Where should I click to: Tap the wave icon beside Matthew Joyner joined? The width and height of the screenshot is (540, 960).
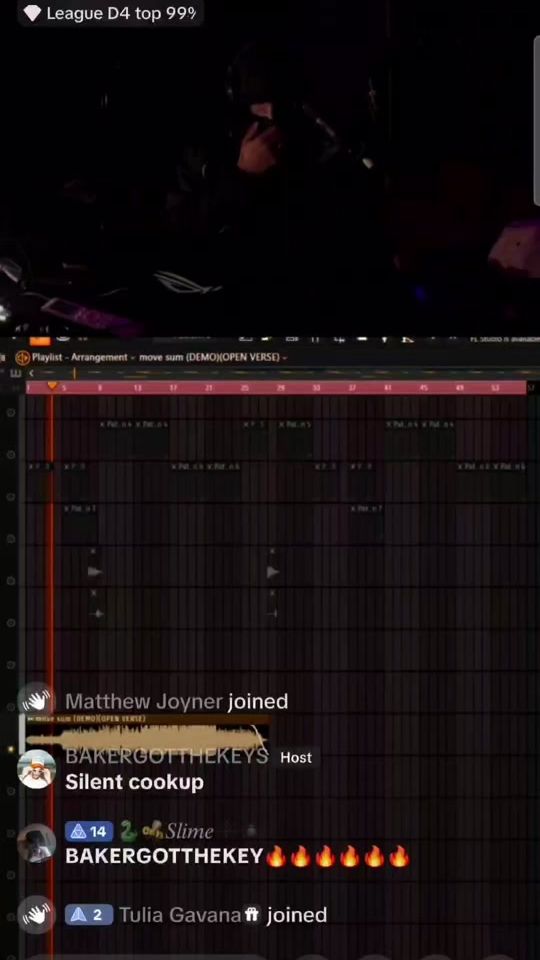pyautogui.click(x=37, y=700)
